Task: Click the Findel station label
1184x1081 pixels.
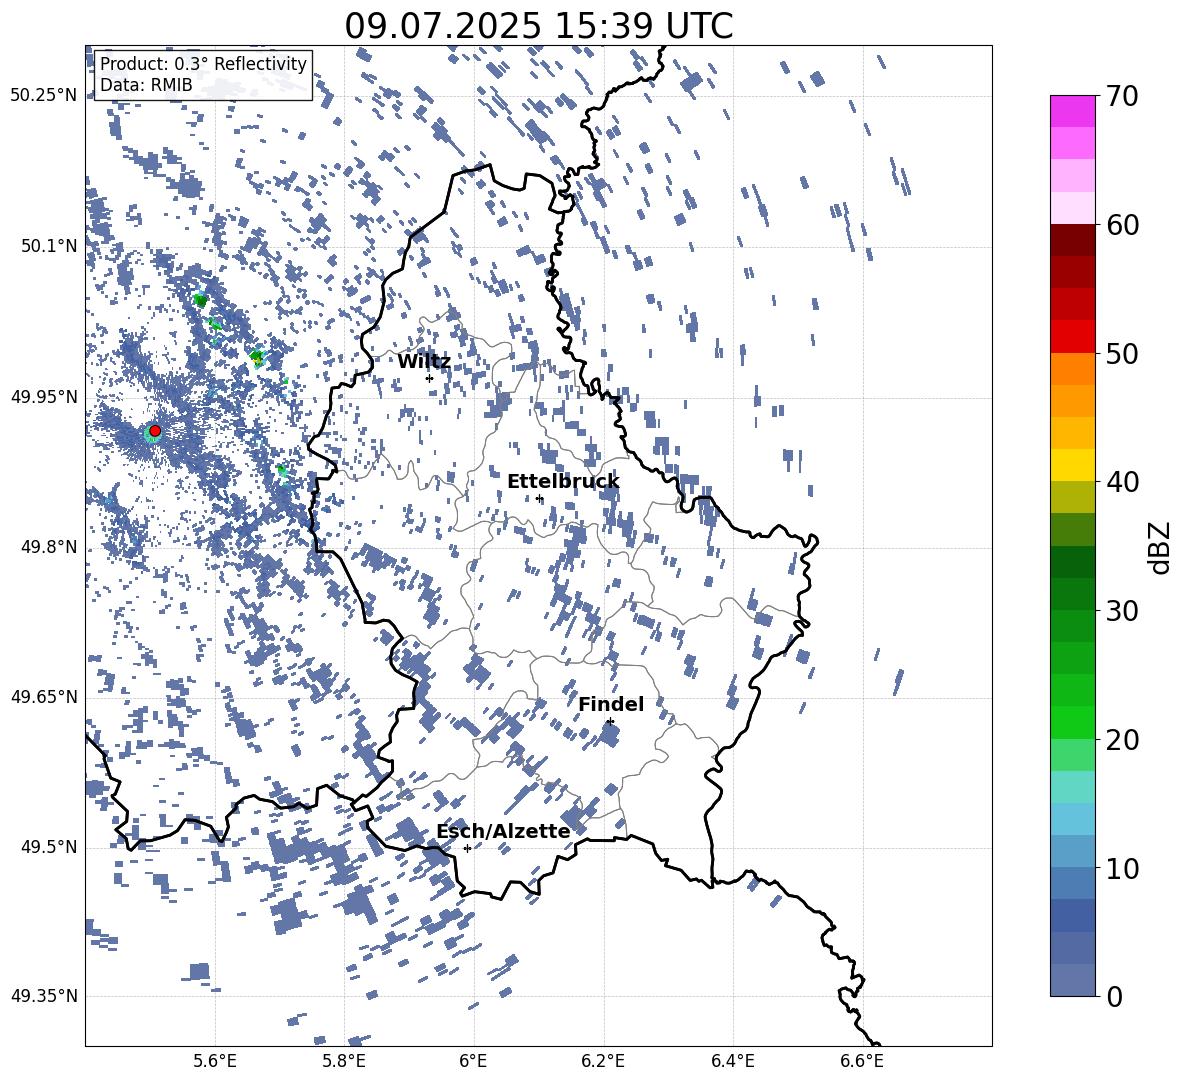Action: coord(611,704)
